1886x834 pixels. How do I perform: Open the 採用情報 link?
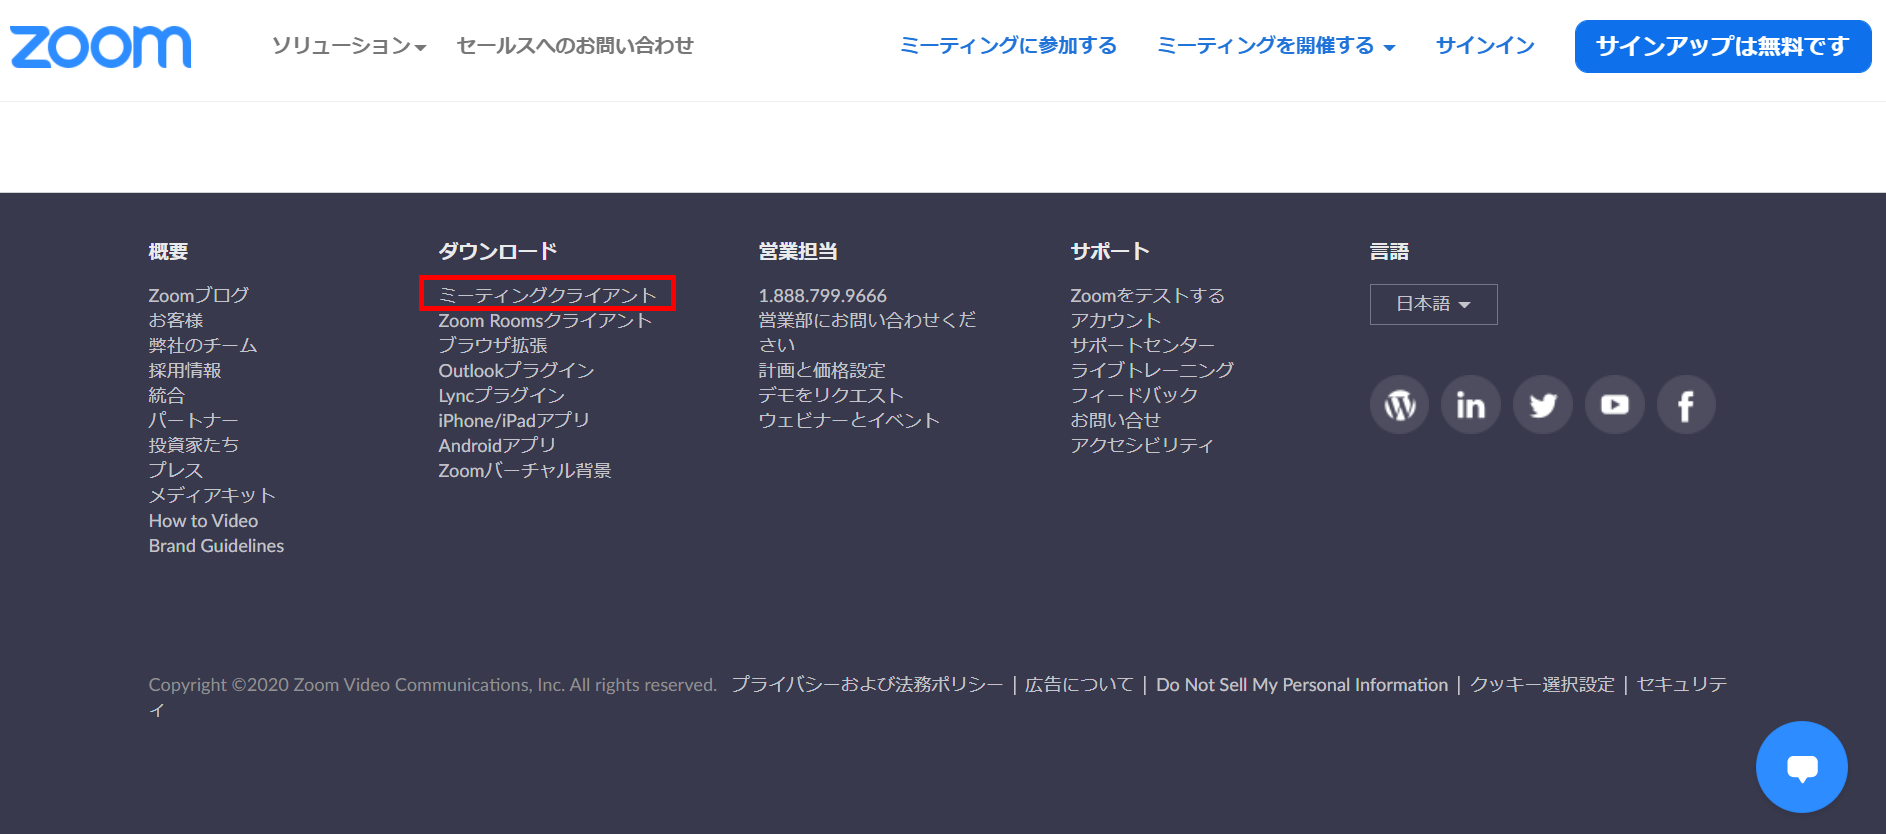pyautogui.click(x=185, y=370)
